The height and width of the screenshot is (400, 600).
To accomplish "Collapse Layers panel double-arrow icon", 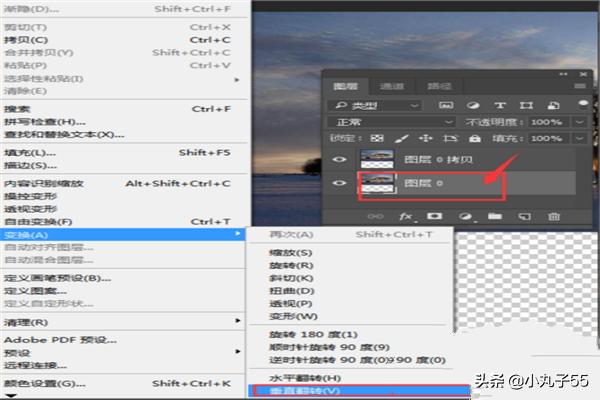I will [x=563, y=74].
